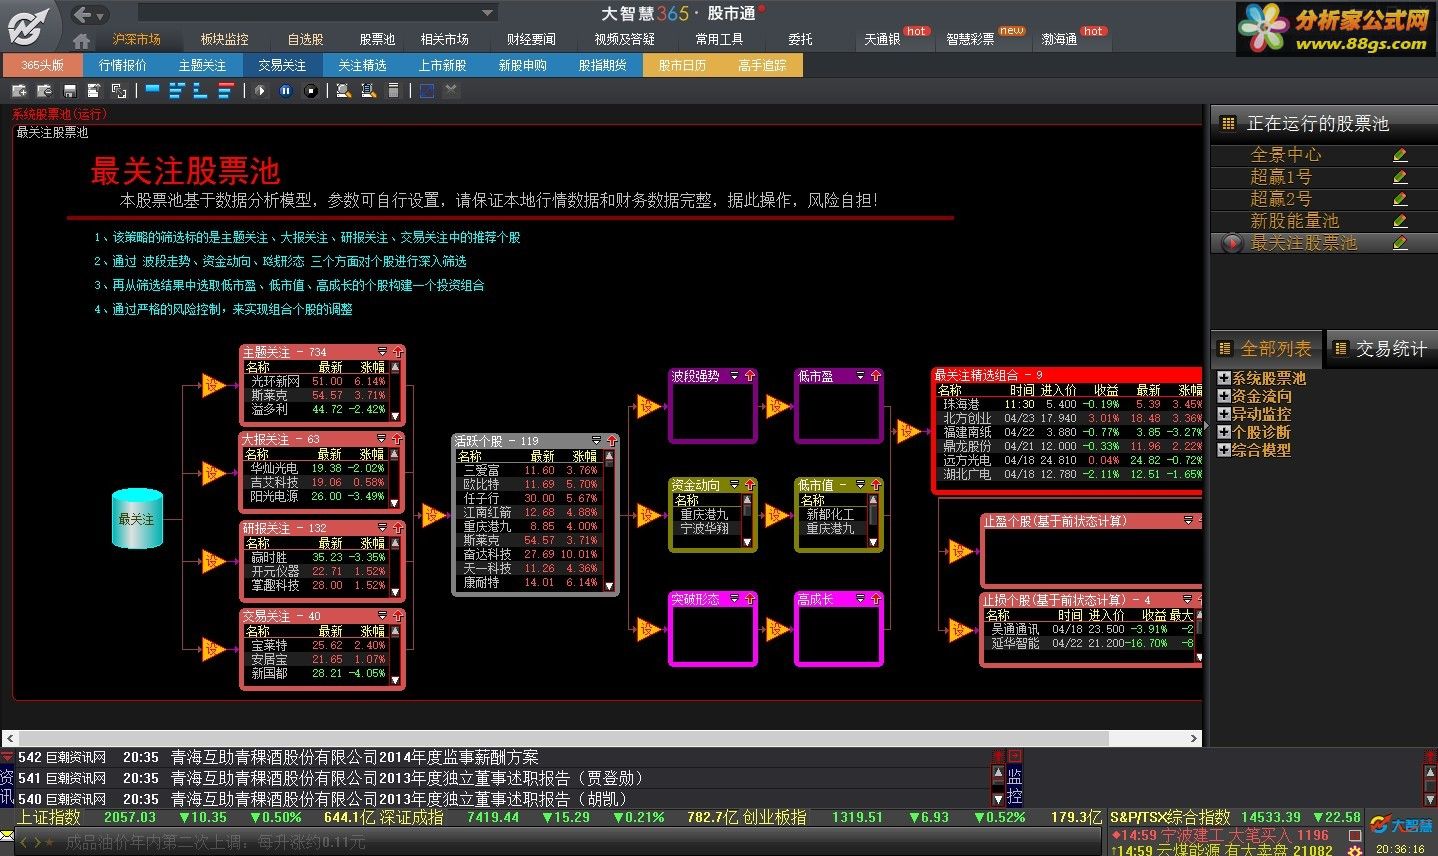Click the save (floppy disk) toolbar icon

[x=70, y=91]
